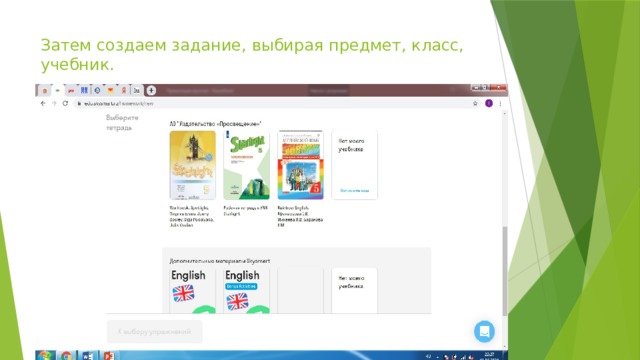Select the first English material card

pos(193,291)
